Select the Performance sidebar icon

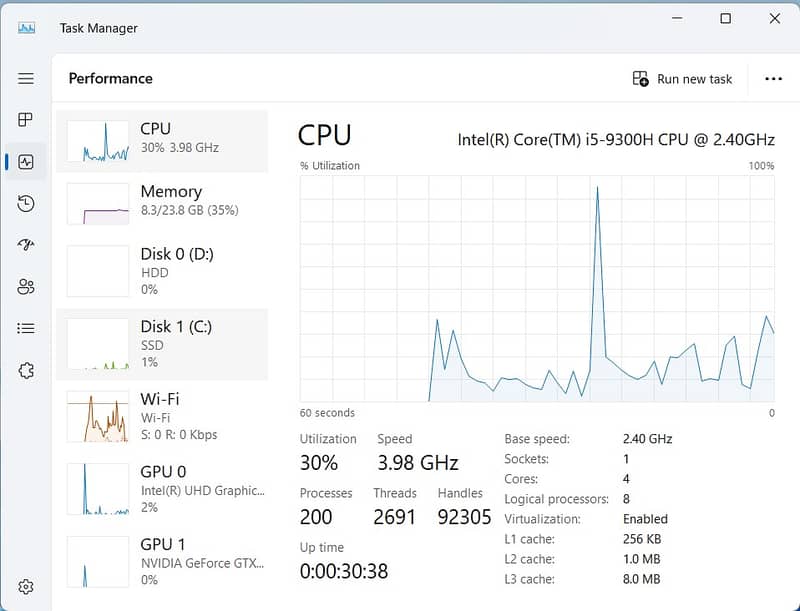[x=26, y=162]
